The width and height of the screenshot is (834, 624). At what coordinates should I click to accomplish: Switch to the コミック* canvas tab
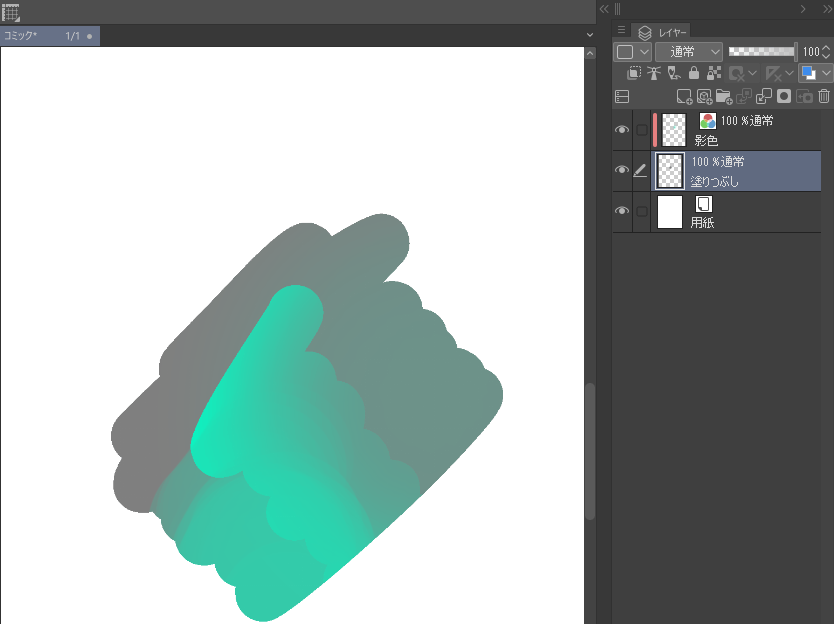click(x=49, y=36)
